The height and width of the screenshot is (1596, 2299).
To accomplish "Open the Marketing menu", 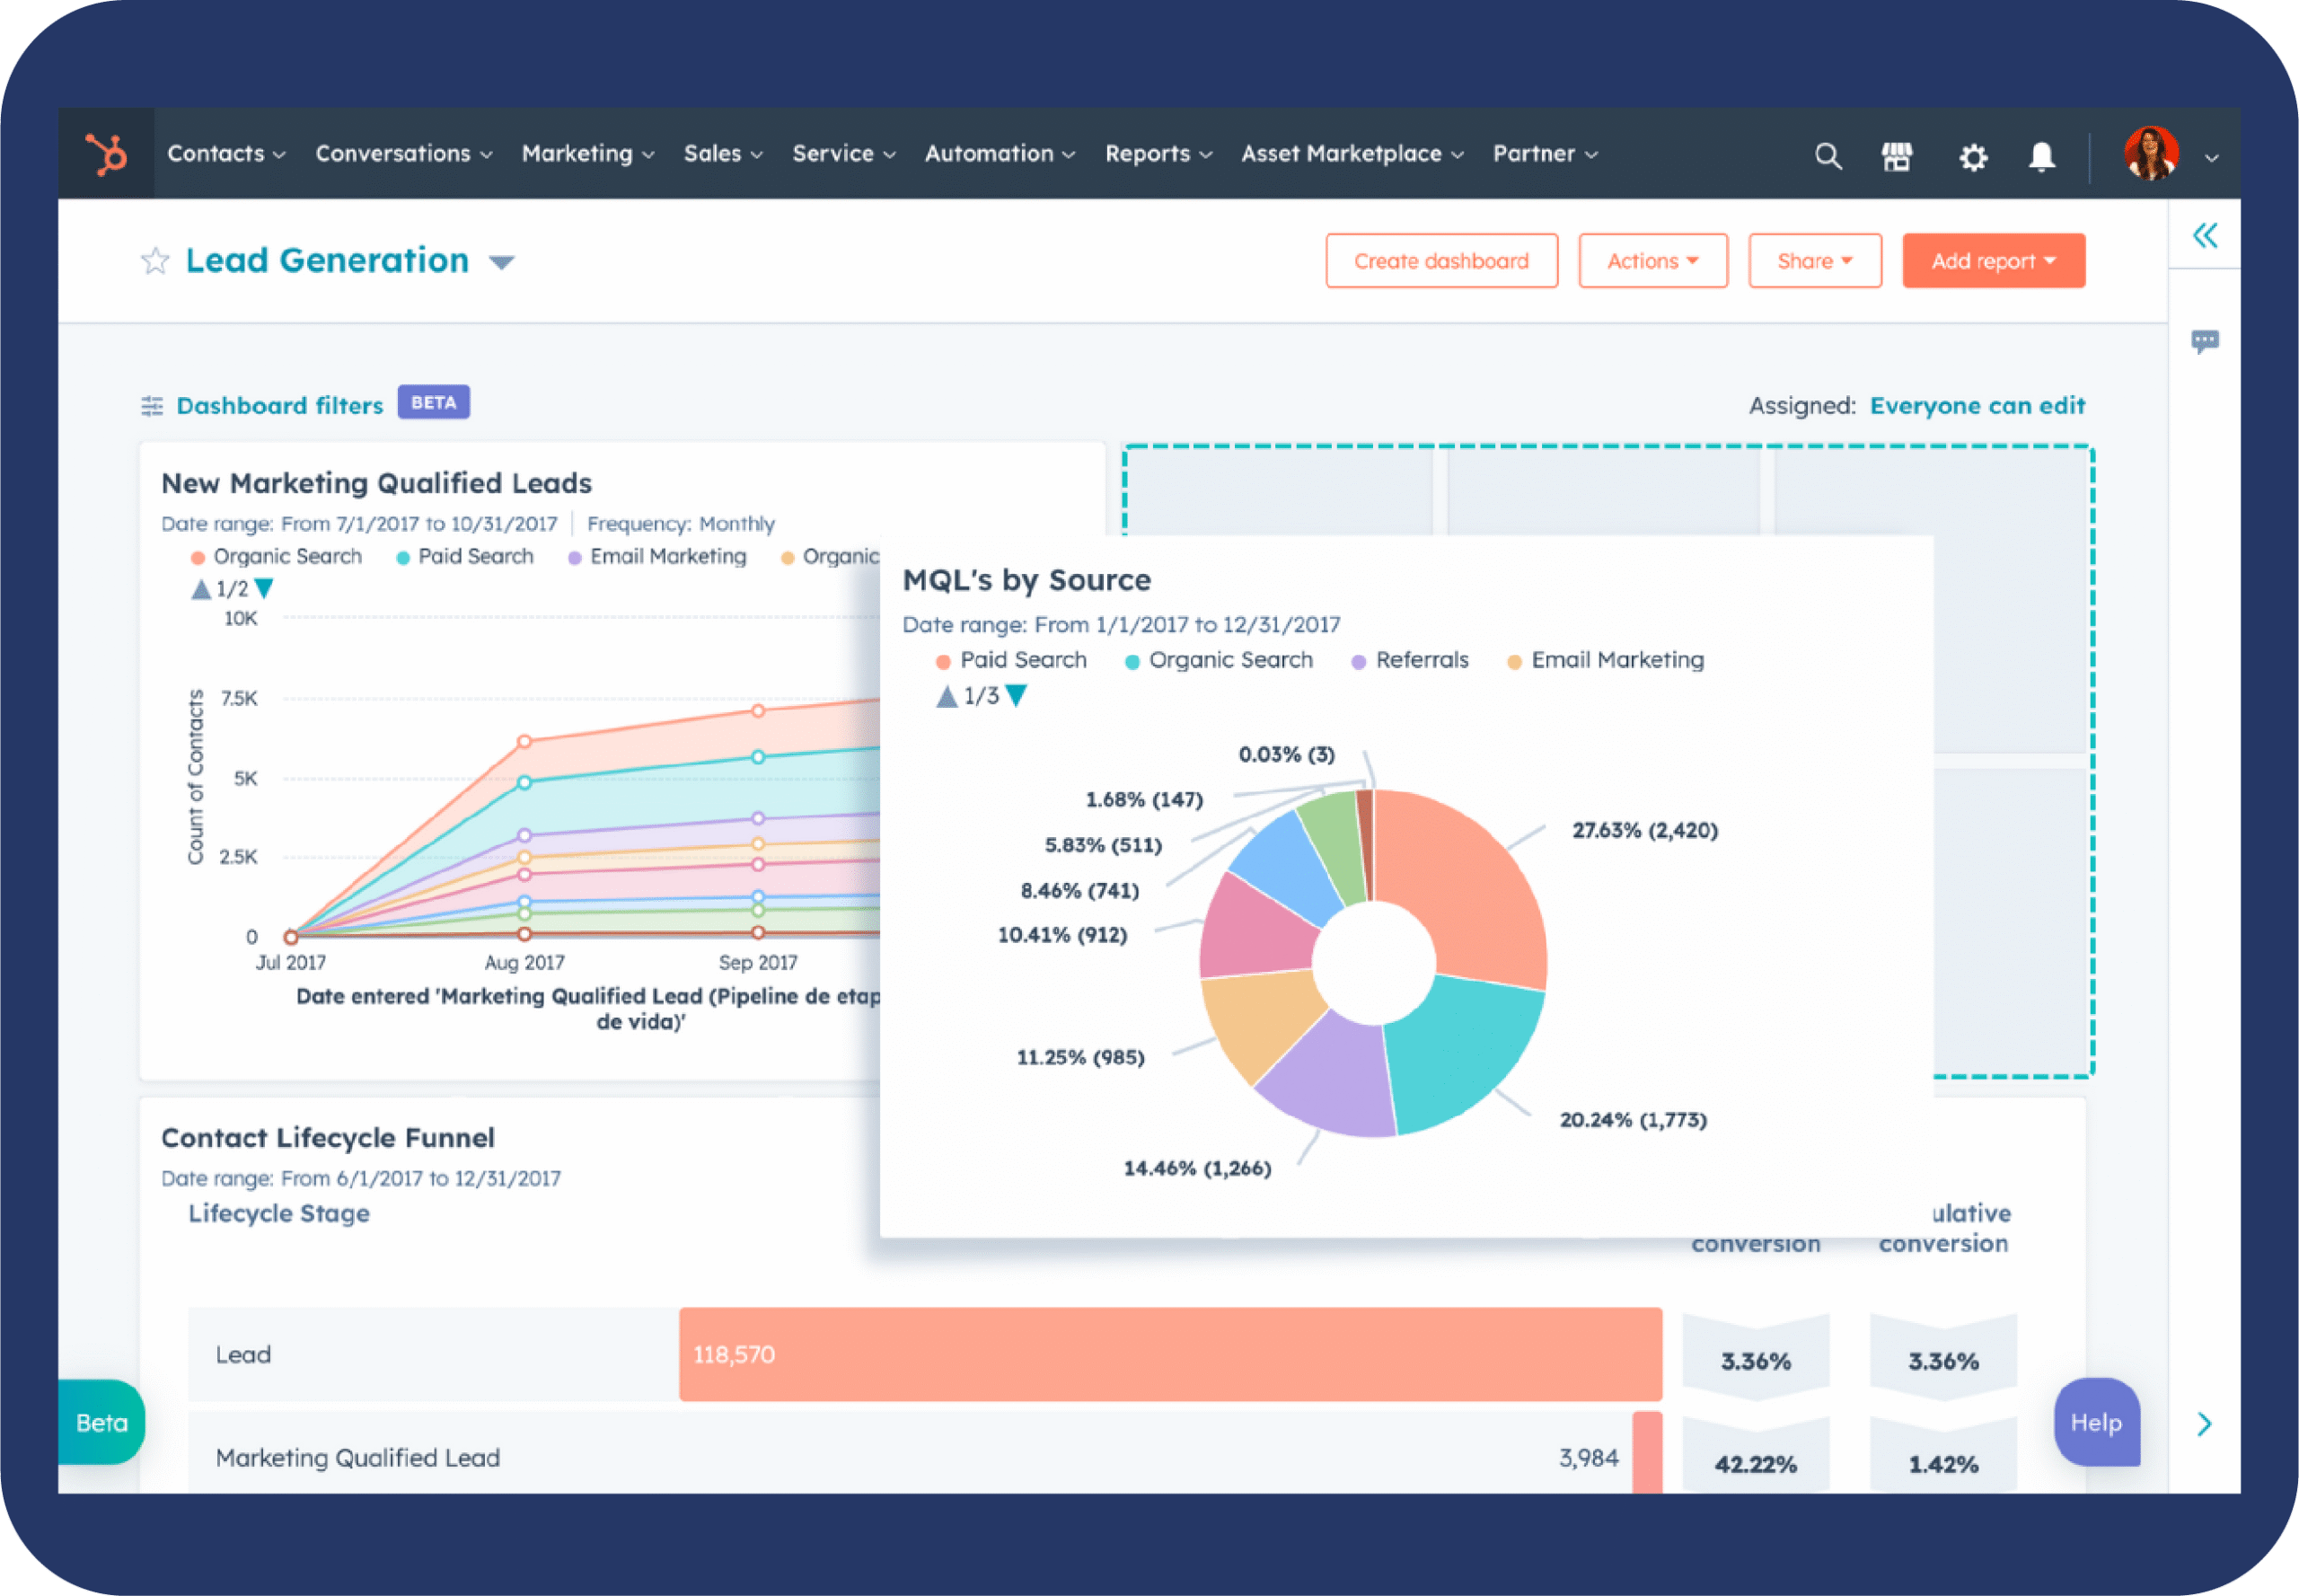I will (587, 154).
